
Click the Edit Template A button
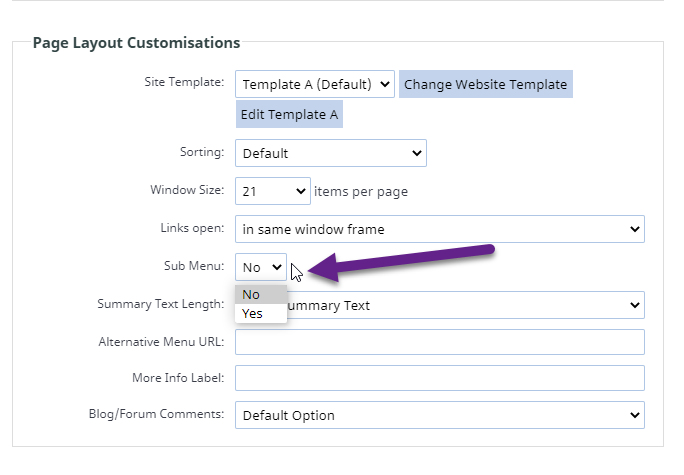pos(289,114)
